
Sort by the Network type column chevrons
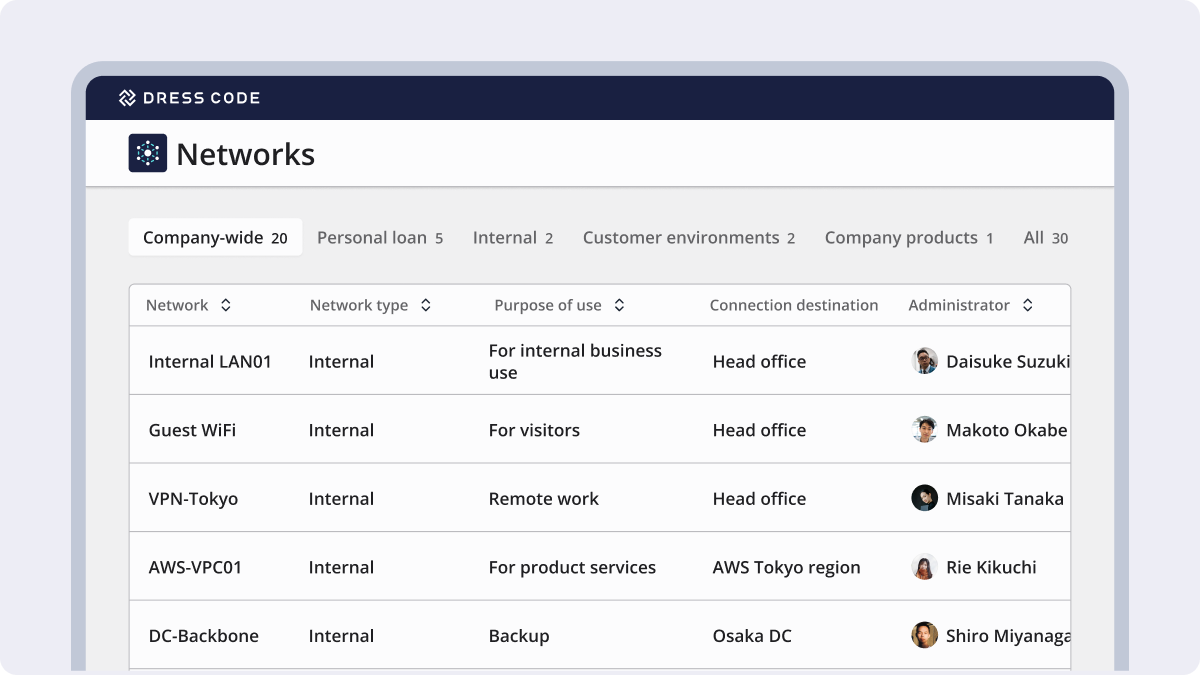click(x=423, y=305)
